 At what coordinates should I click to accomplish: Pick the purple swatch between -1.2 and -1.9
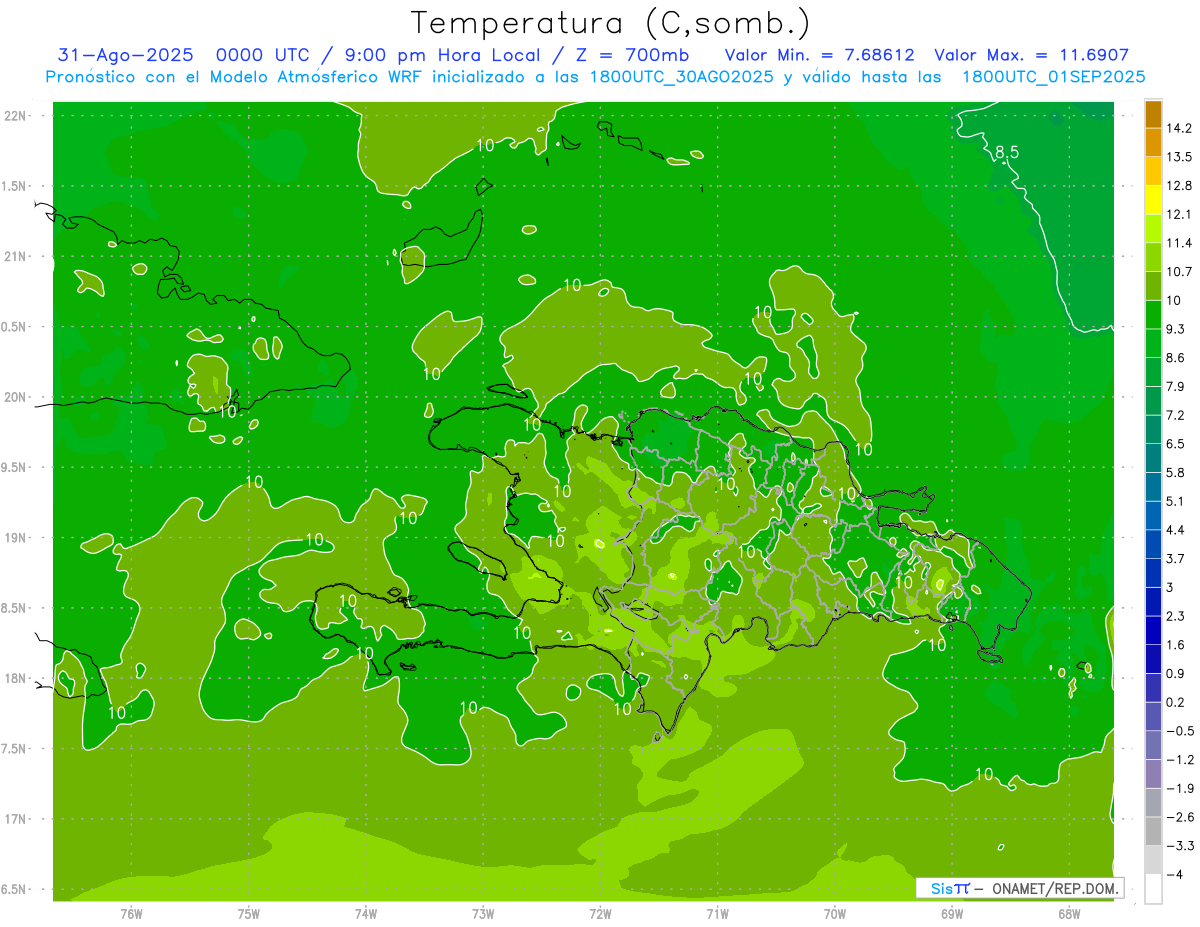(1153, 774)
